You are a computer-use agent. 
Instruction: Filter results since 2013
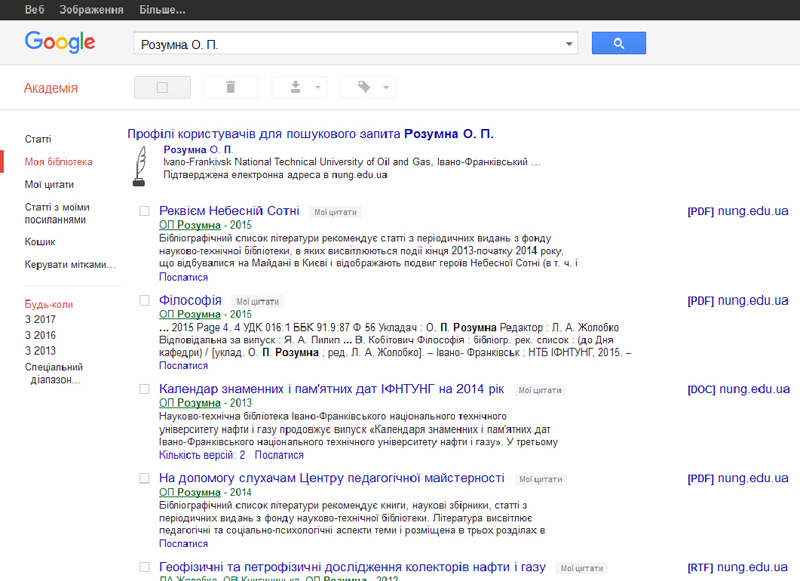(x=40, y=351)
